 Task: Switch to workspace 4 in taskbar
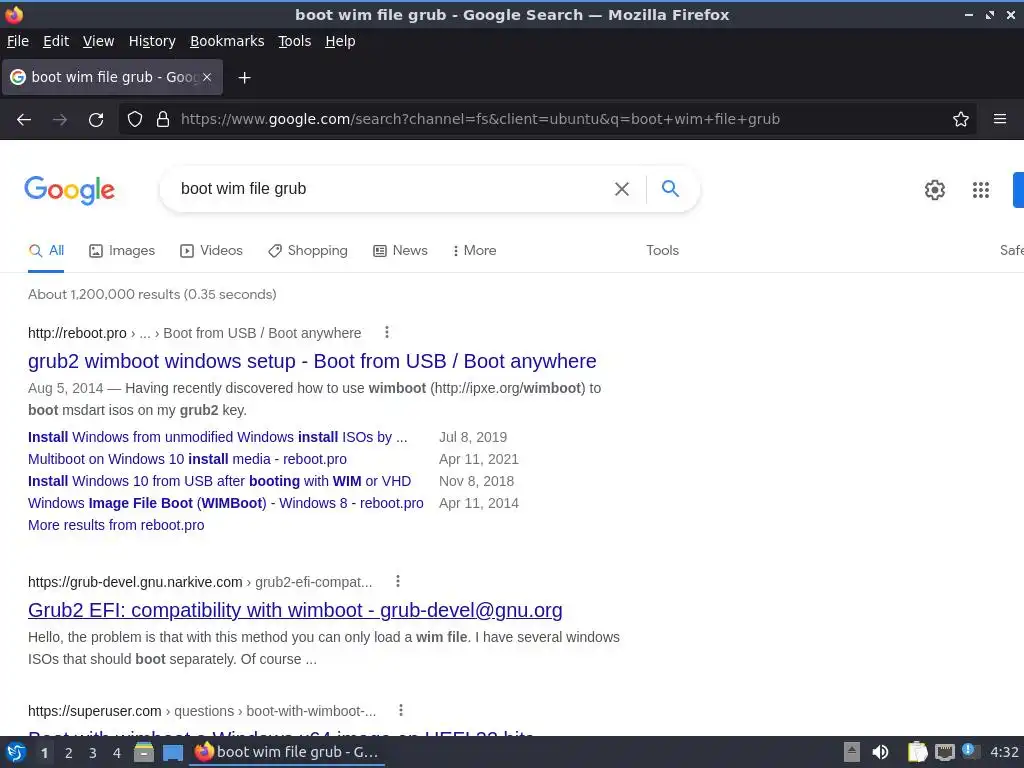117,753
